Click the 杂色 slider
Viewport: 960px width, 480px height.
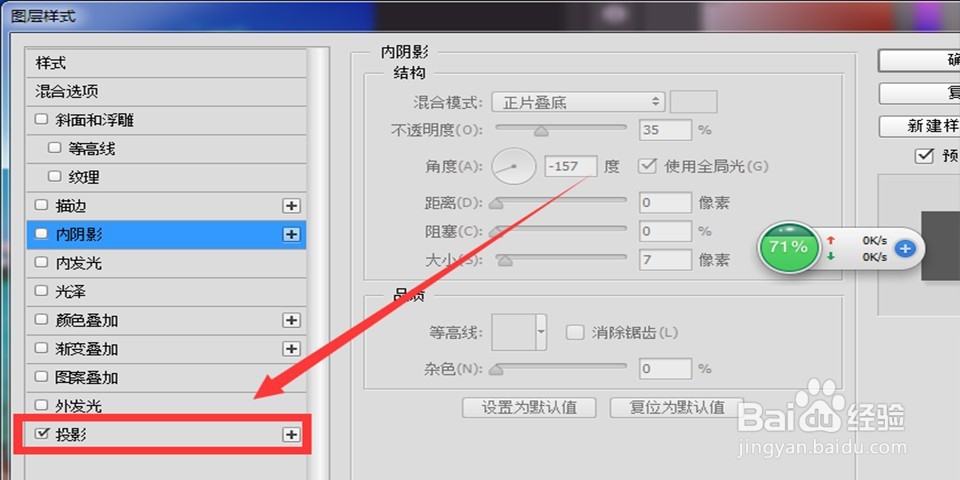pyautogui.click(x=561, y=369)
